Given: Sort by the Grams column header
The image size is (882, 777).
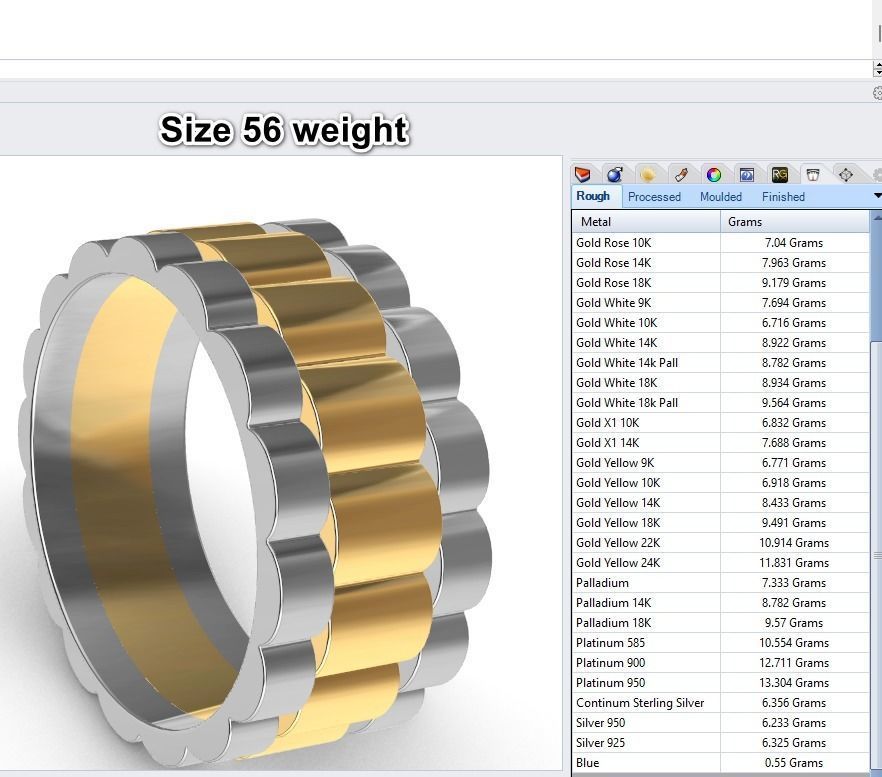Looking at the screenshot, I should pyautogui.click(x=795, y=222).
